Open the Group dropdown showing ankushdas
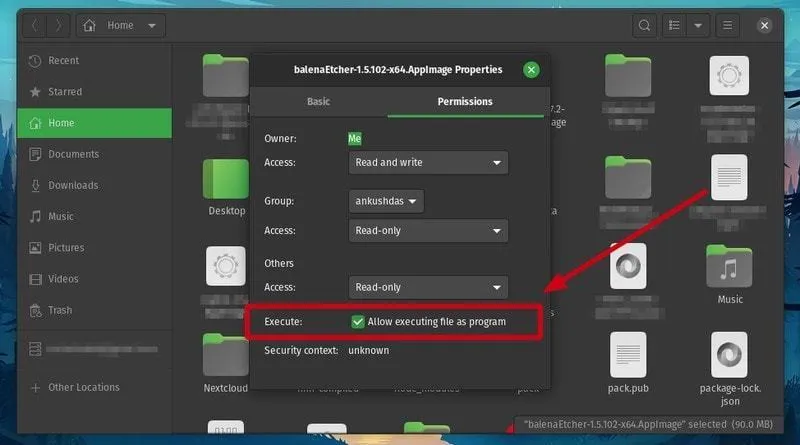800x445 pixels. [x=386, y=200]
